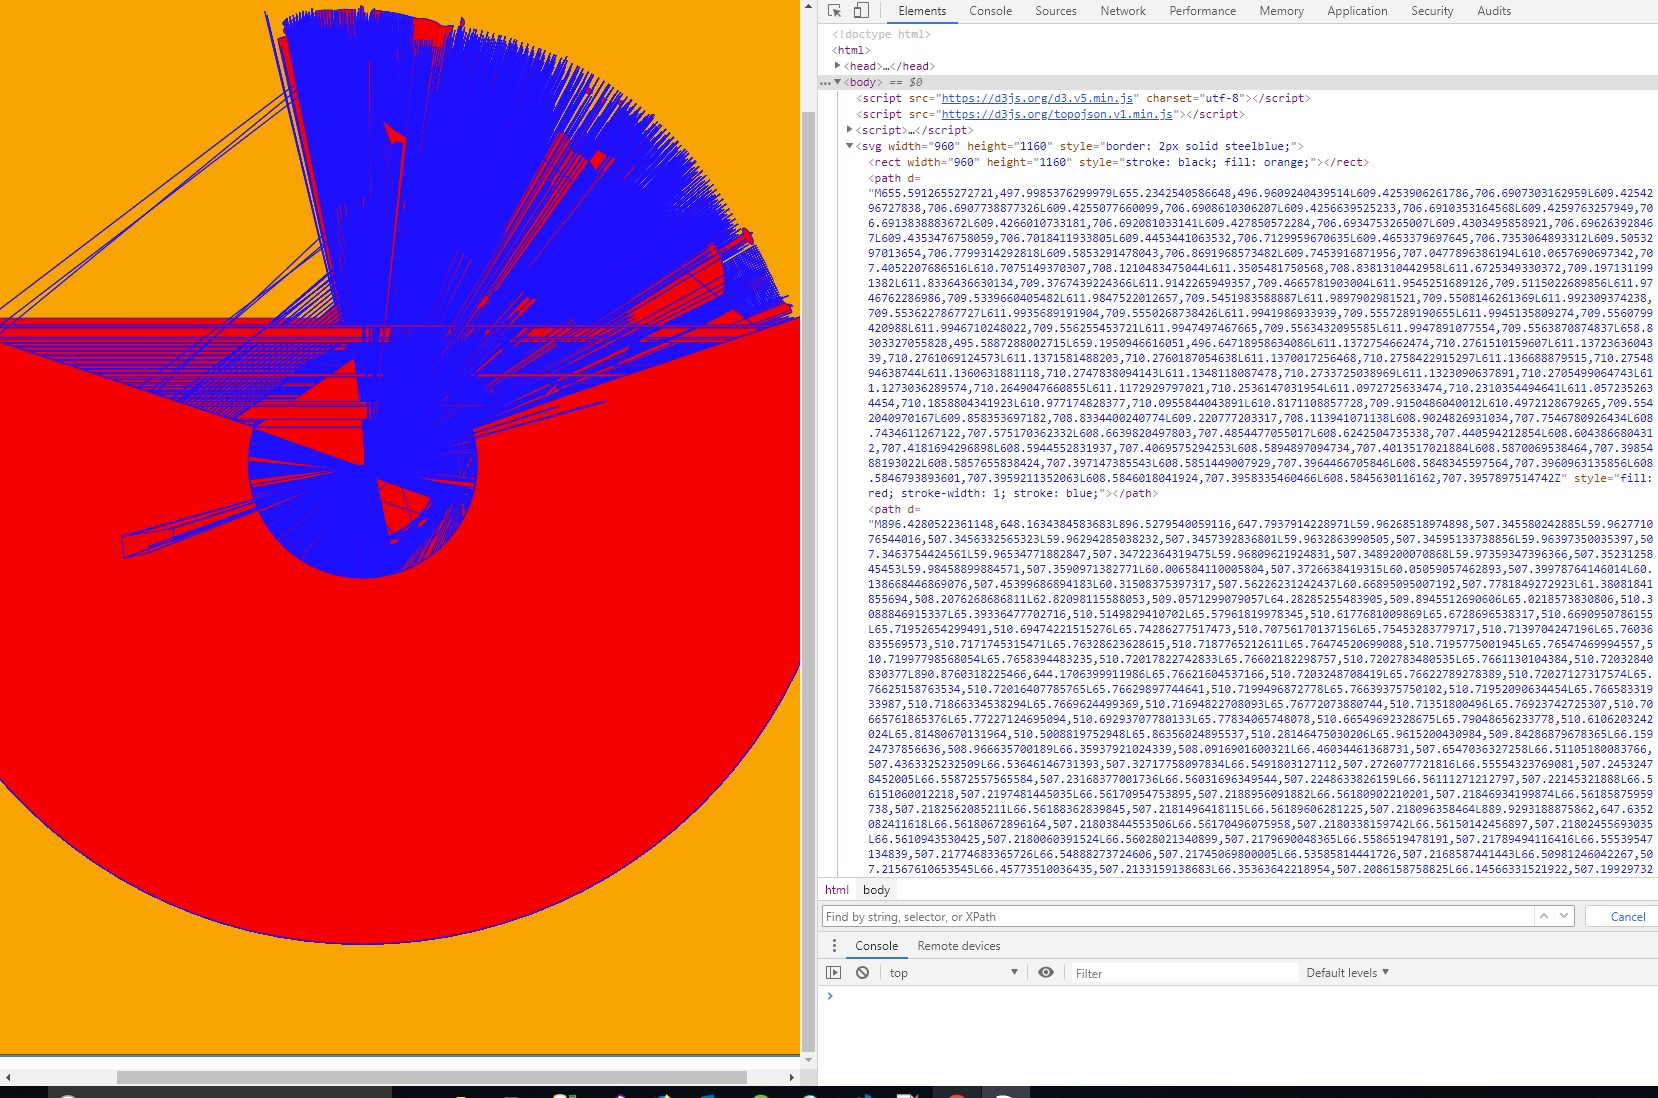Click the page's left scroll arrow

pos(8,1078)
